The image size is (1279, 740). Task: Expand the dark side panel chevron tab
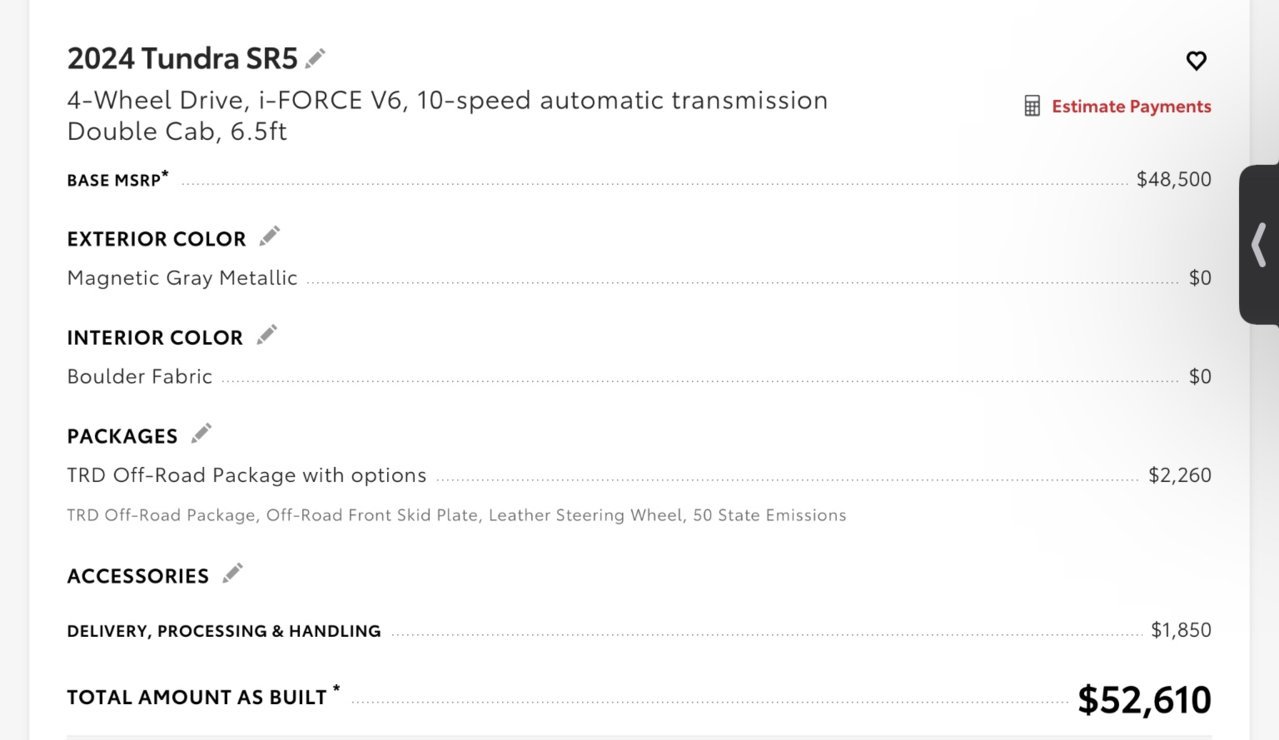point(1259,245)
